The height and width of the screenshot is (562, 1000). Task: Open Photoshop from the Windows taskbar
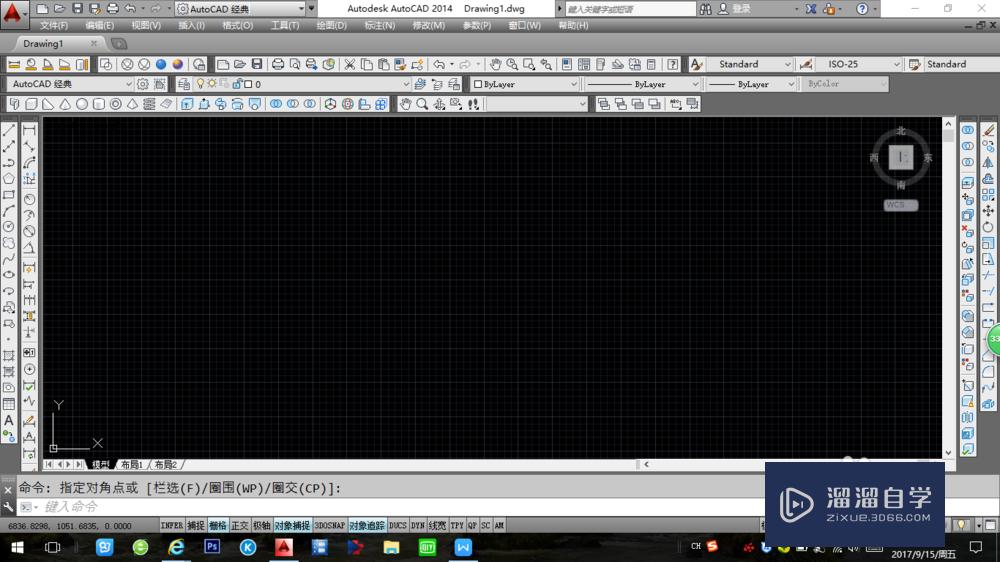tap(212, 547)
